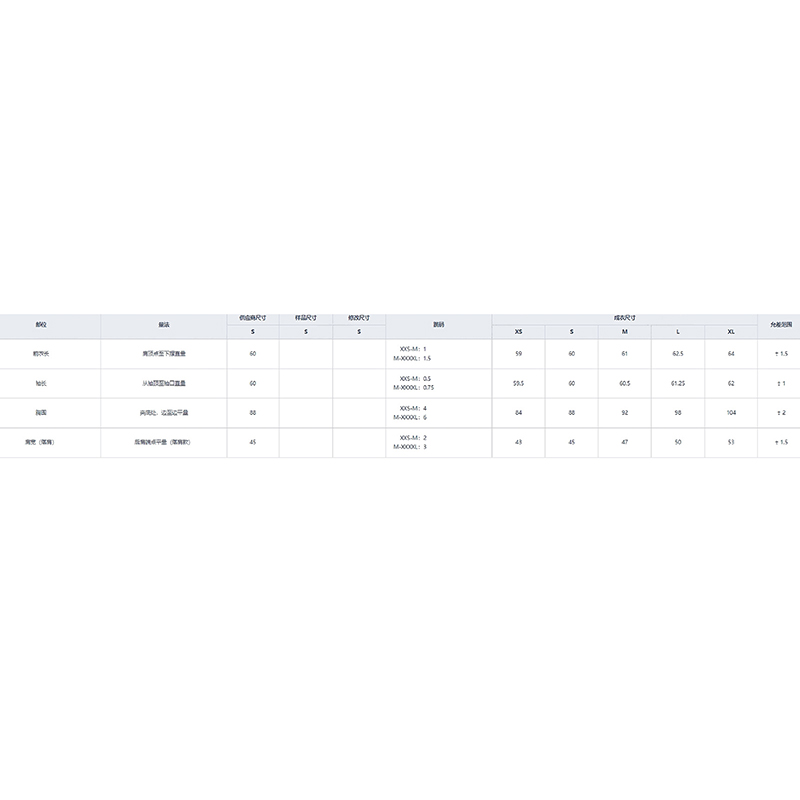Select the 59.5 value under XS
This screenshot has height=800, width=800.
coord(518,383)
